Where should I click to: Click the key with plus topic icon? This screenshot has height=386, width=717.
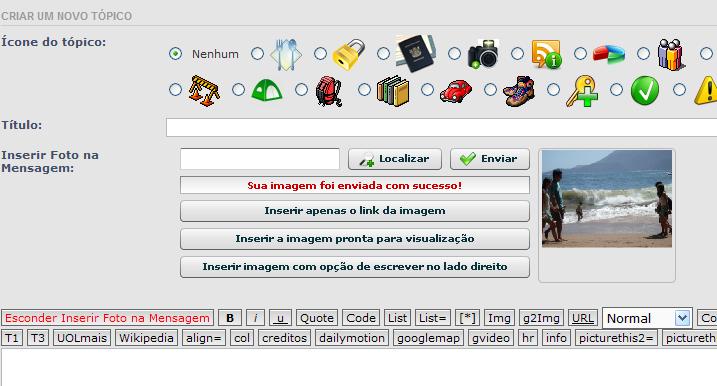click(582, 91)
